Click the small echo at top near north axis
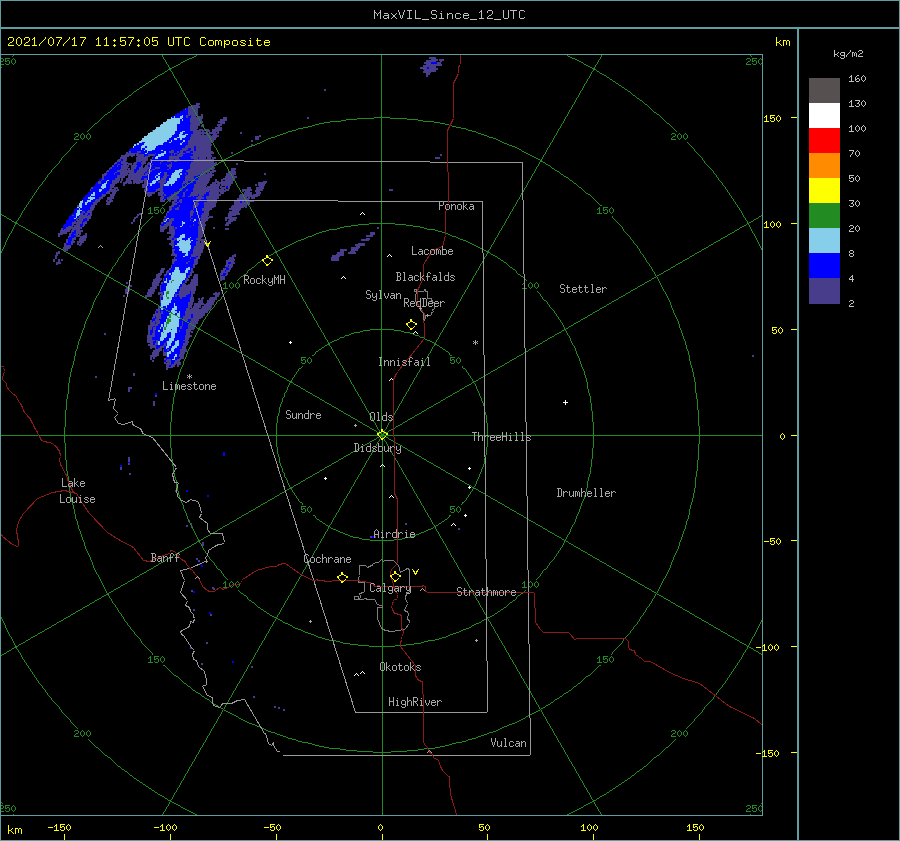Viewport: 900px width, 841px height. point(432,66)
